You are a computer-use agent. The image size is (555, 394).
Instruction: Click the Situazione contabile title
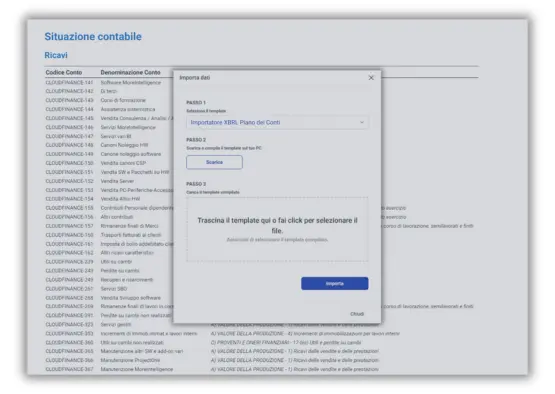coord(93,36)
